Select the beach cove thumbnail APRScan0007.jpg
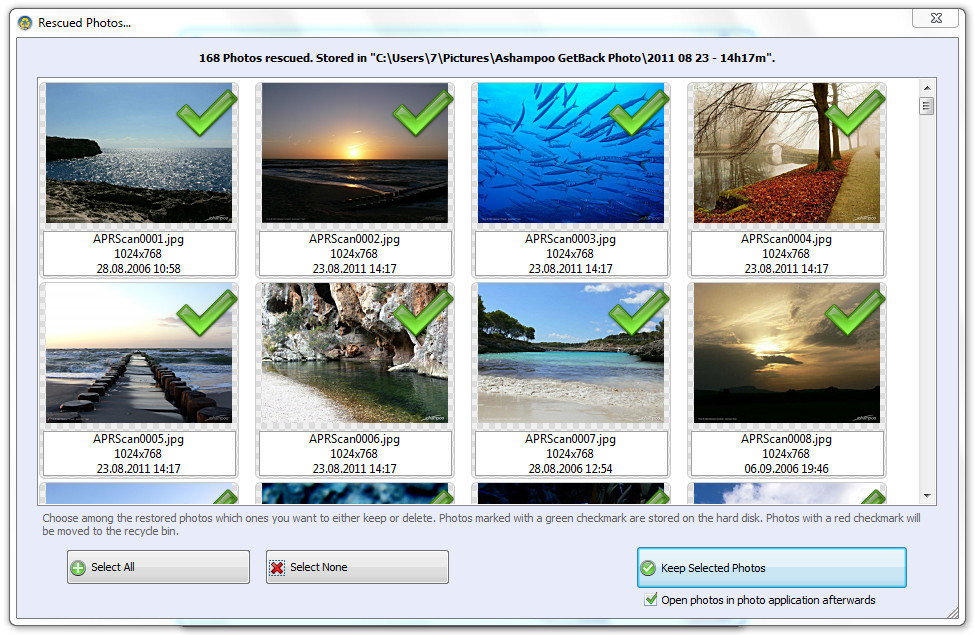 coord(571,353)
